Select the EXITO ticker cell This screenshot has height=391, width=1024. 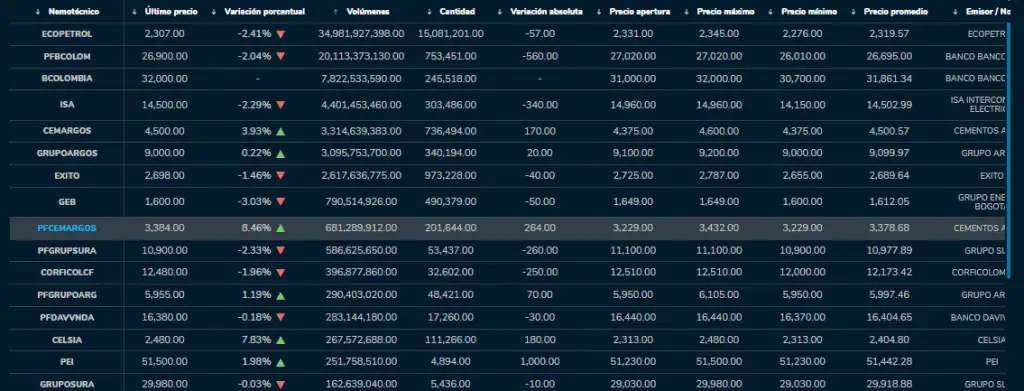coord(67,176)
